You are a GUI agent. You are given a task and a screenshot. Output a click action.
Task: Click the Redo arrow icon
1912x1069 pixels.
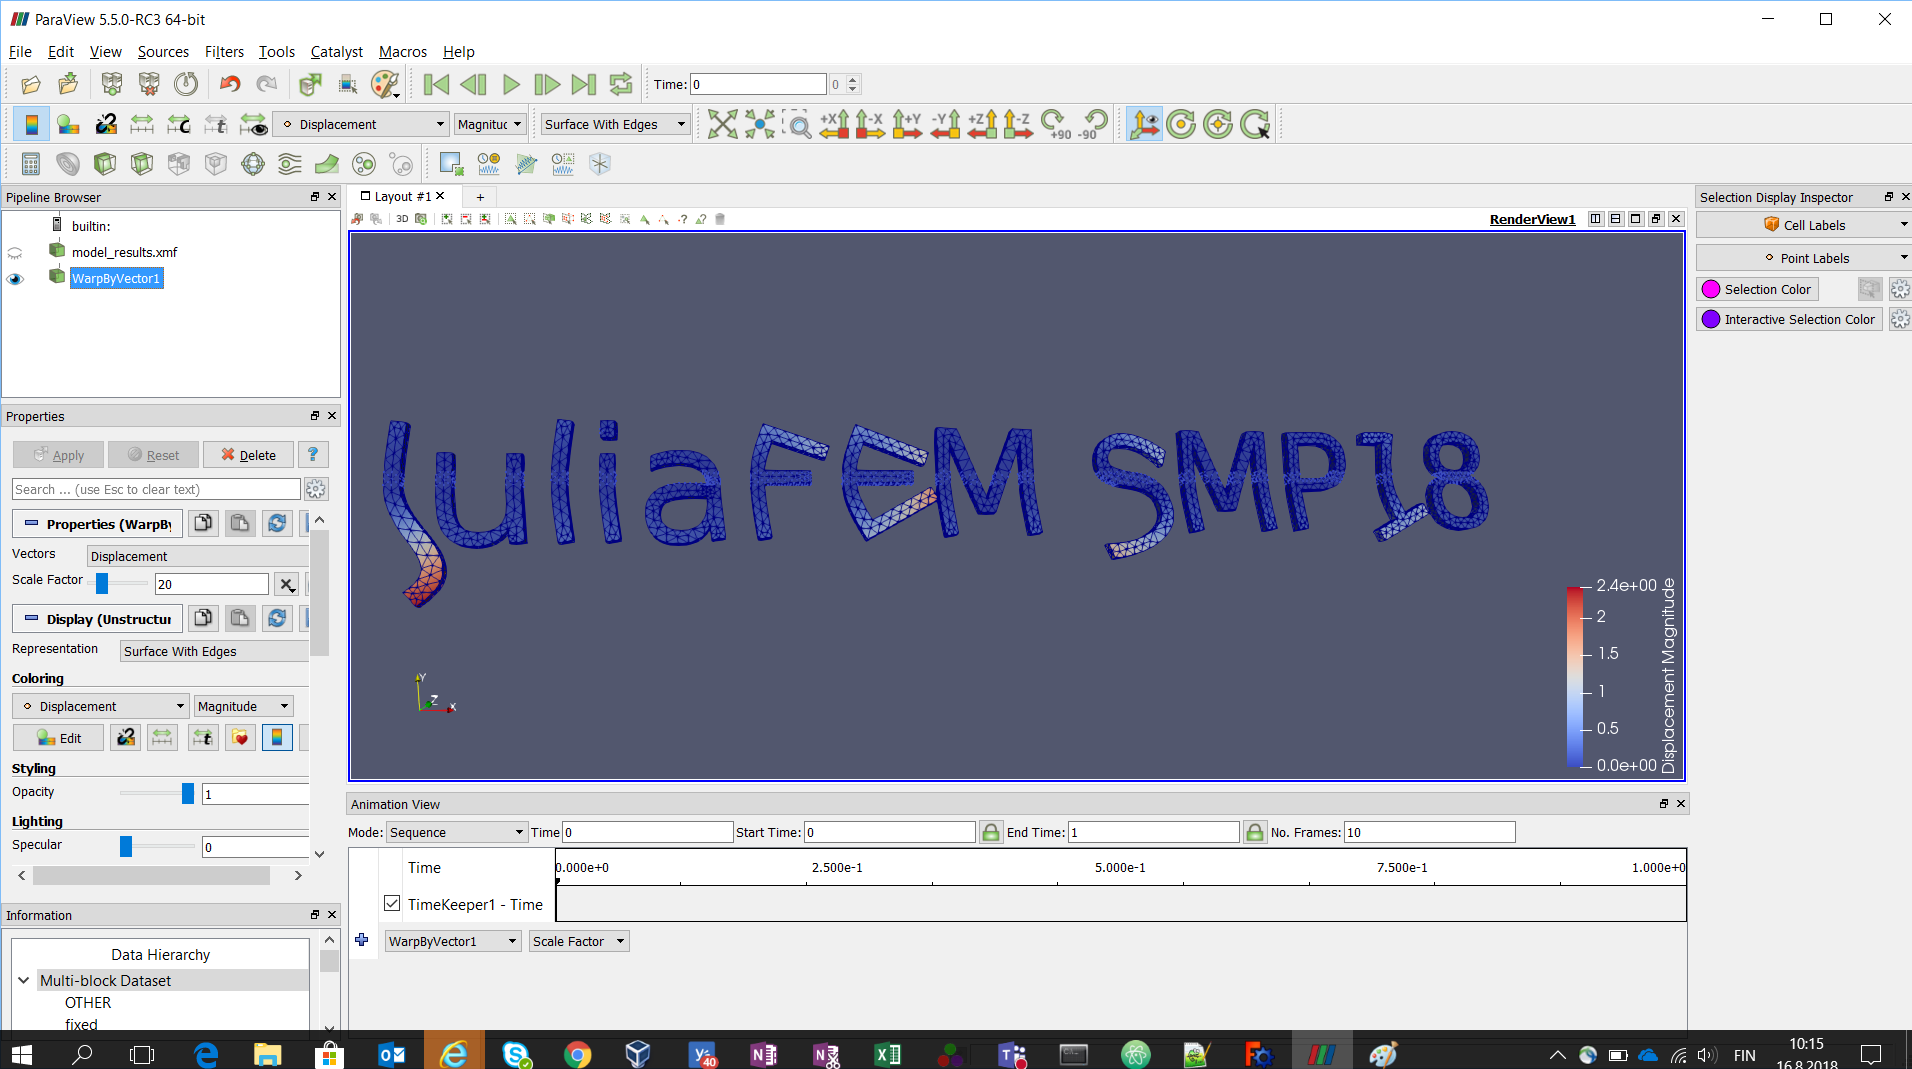click(x=267, y=85)
